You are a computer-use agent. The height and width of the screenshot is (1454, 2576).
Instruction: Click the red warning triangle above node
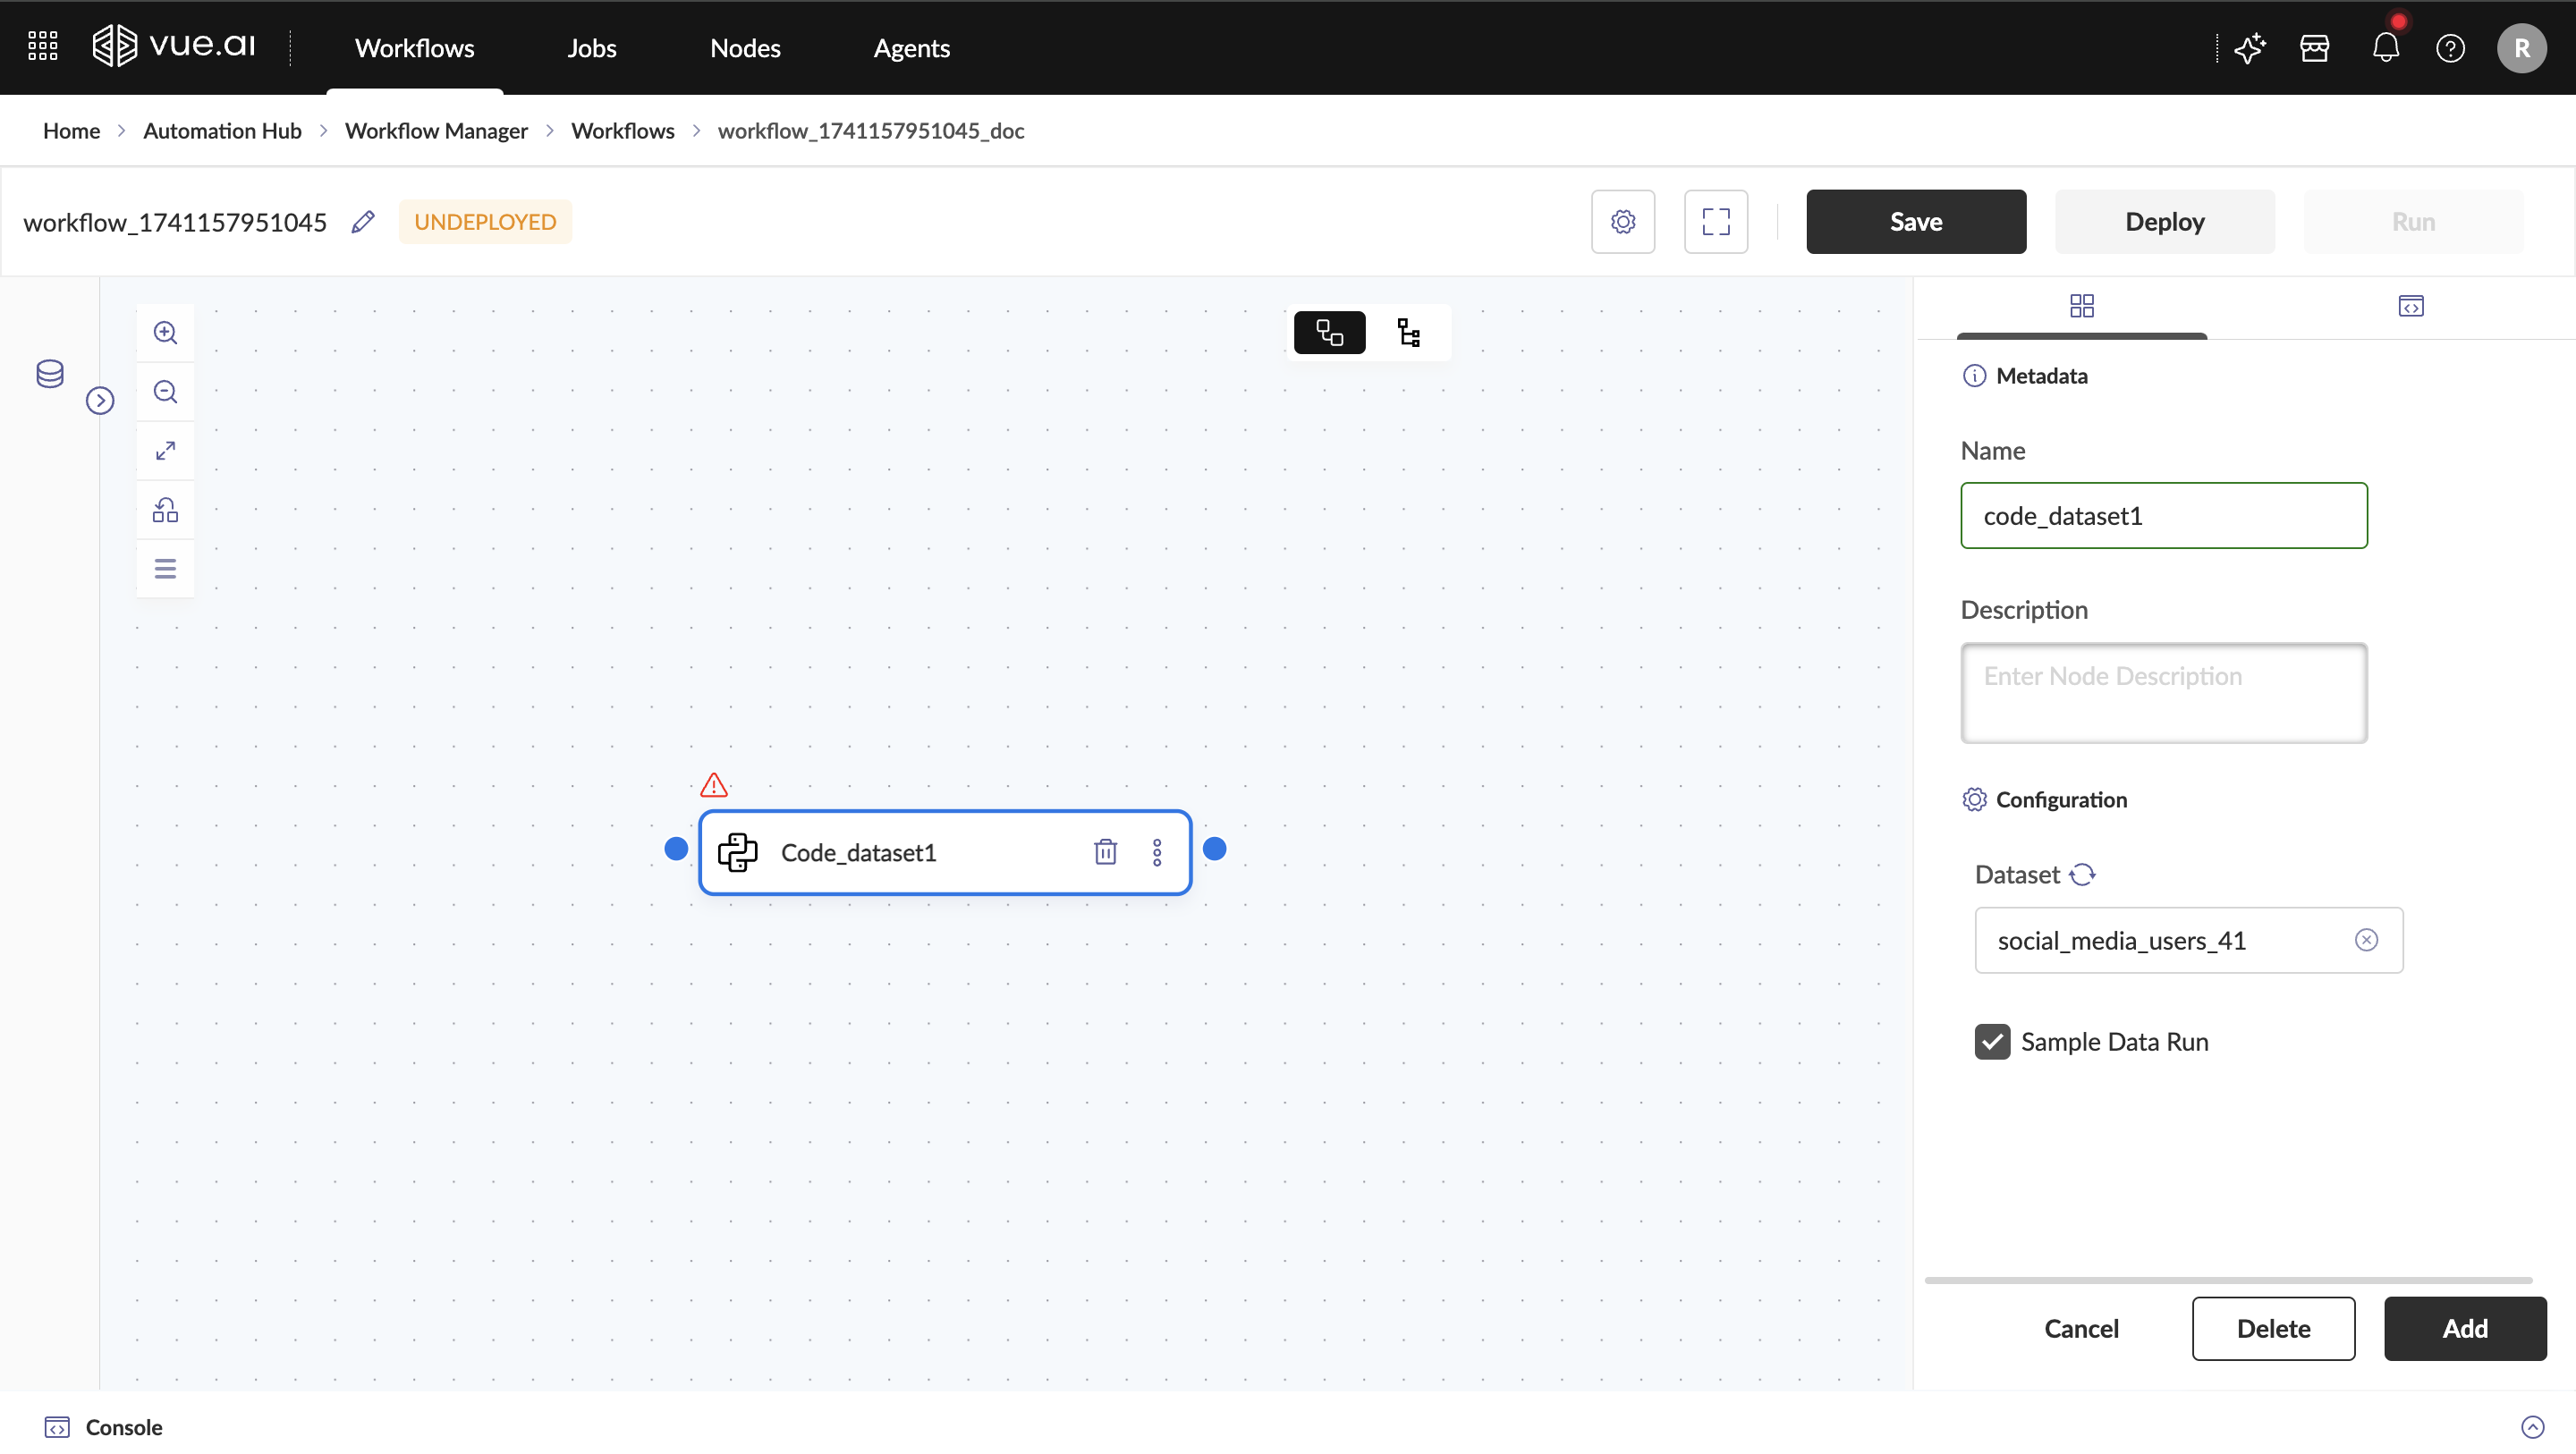(714, 785)
